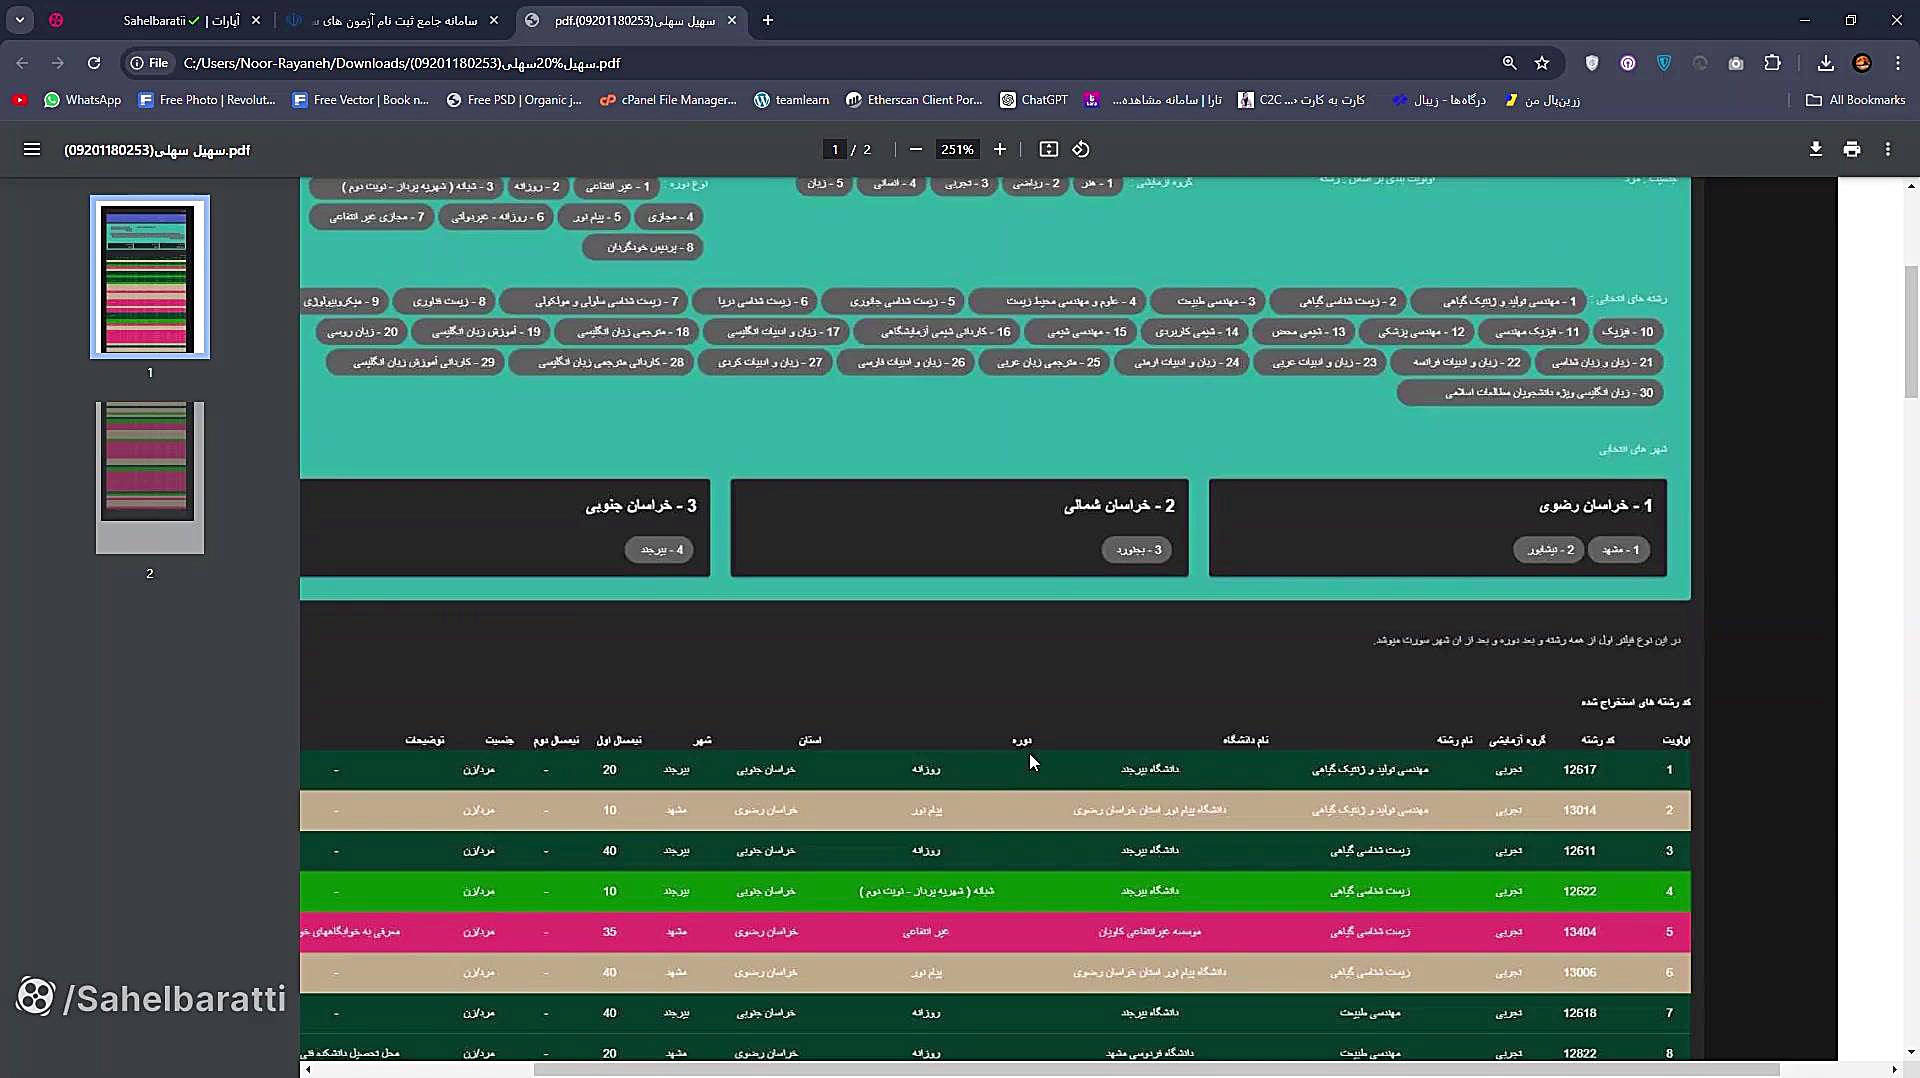
Task: Click code 13006 in the table
Action: [x=1580, y=972]
